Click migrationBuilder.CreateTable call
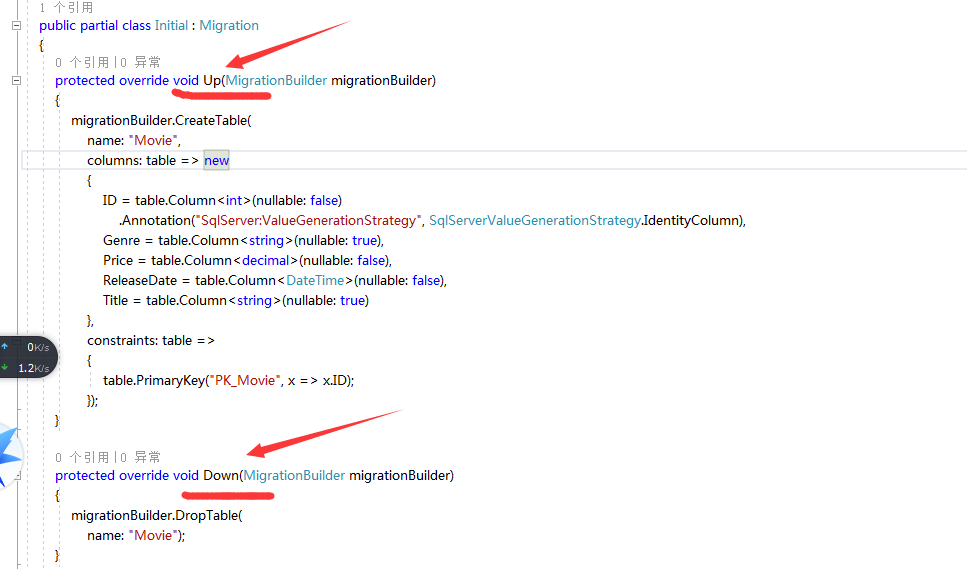Screen dimensions: 967x569 coord(161,120)
